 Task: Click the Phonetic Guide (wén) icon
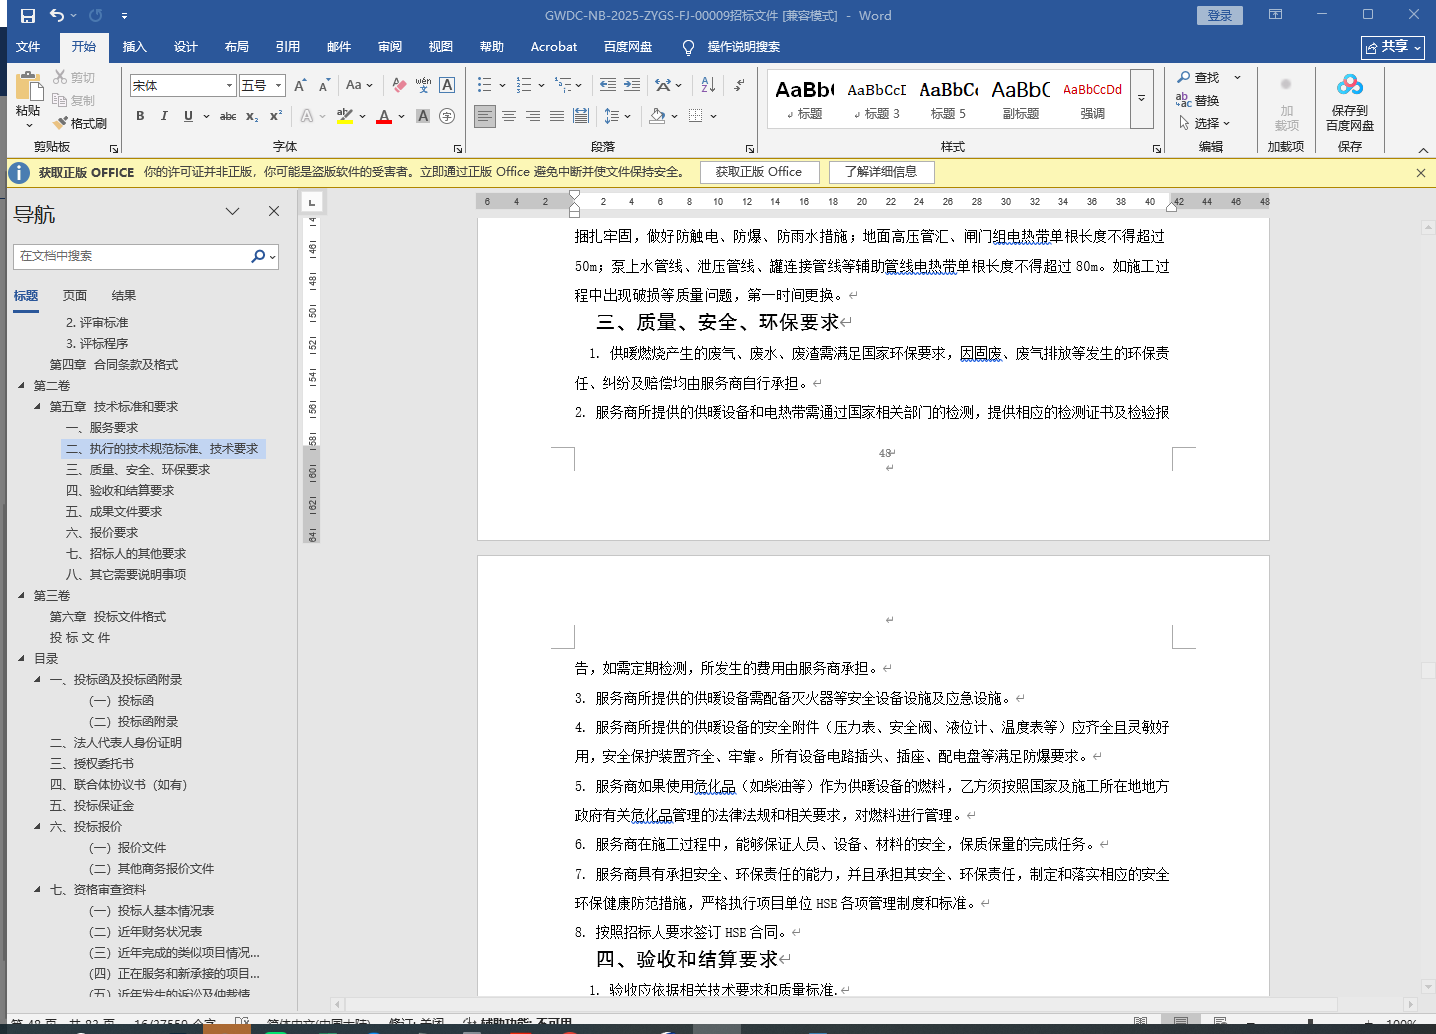click(423, 85)
